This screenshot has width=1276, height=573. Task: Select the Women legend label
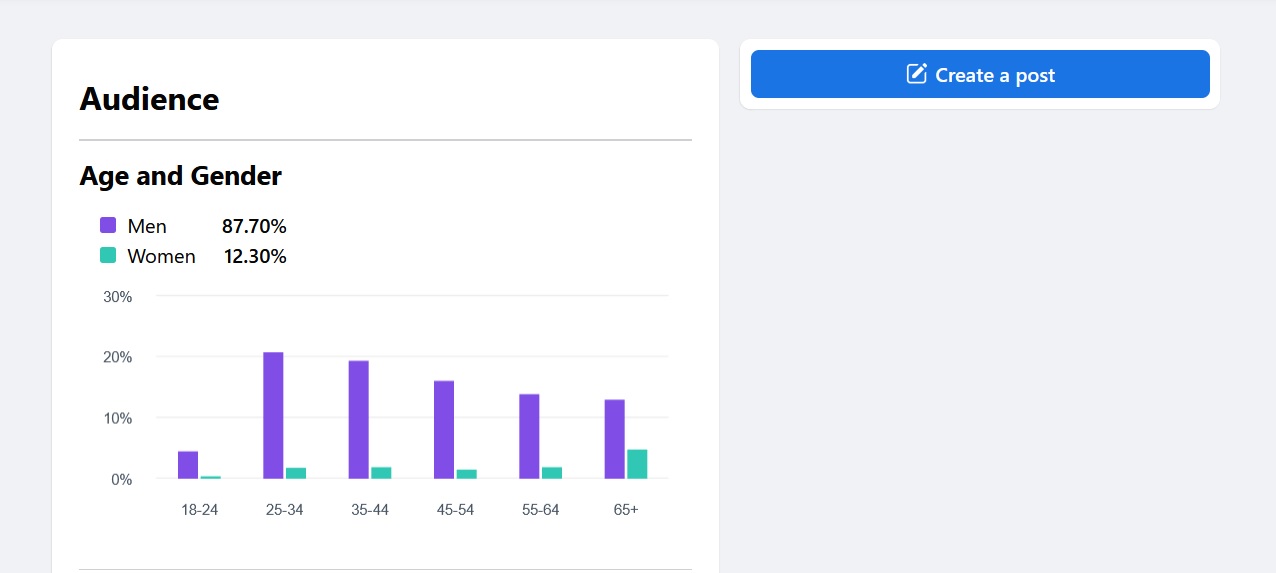pos(161,256)
